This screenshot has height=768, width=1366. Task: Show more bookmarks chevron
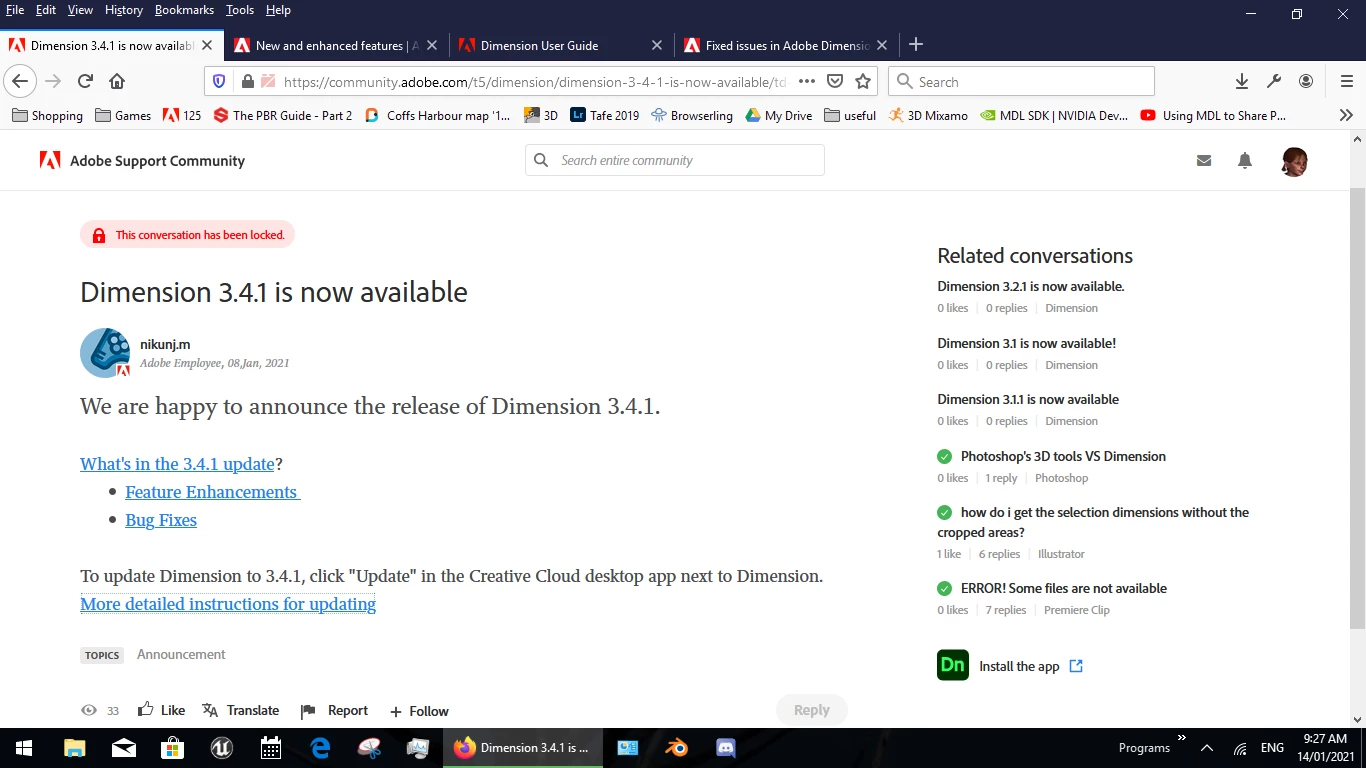pos(1346,115)
